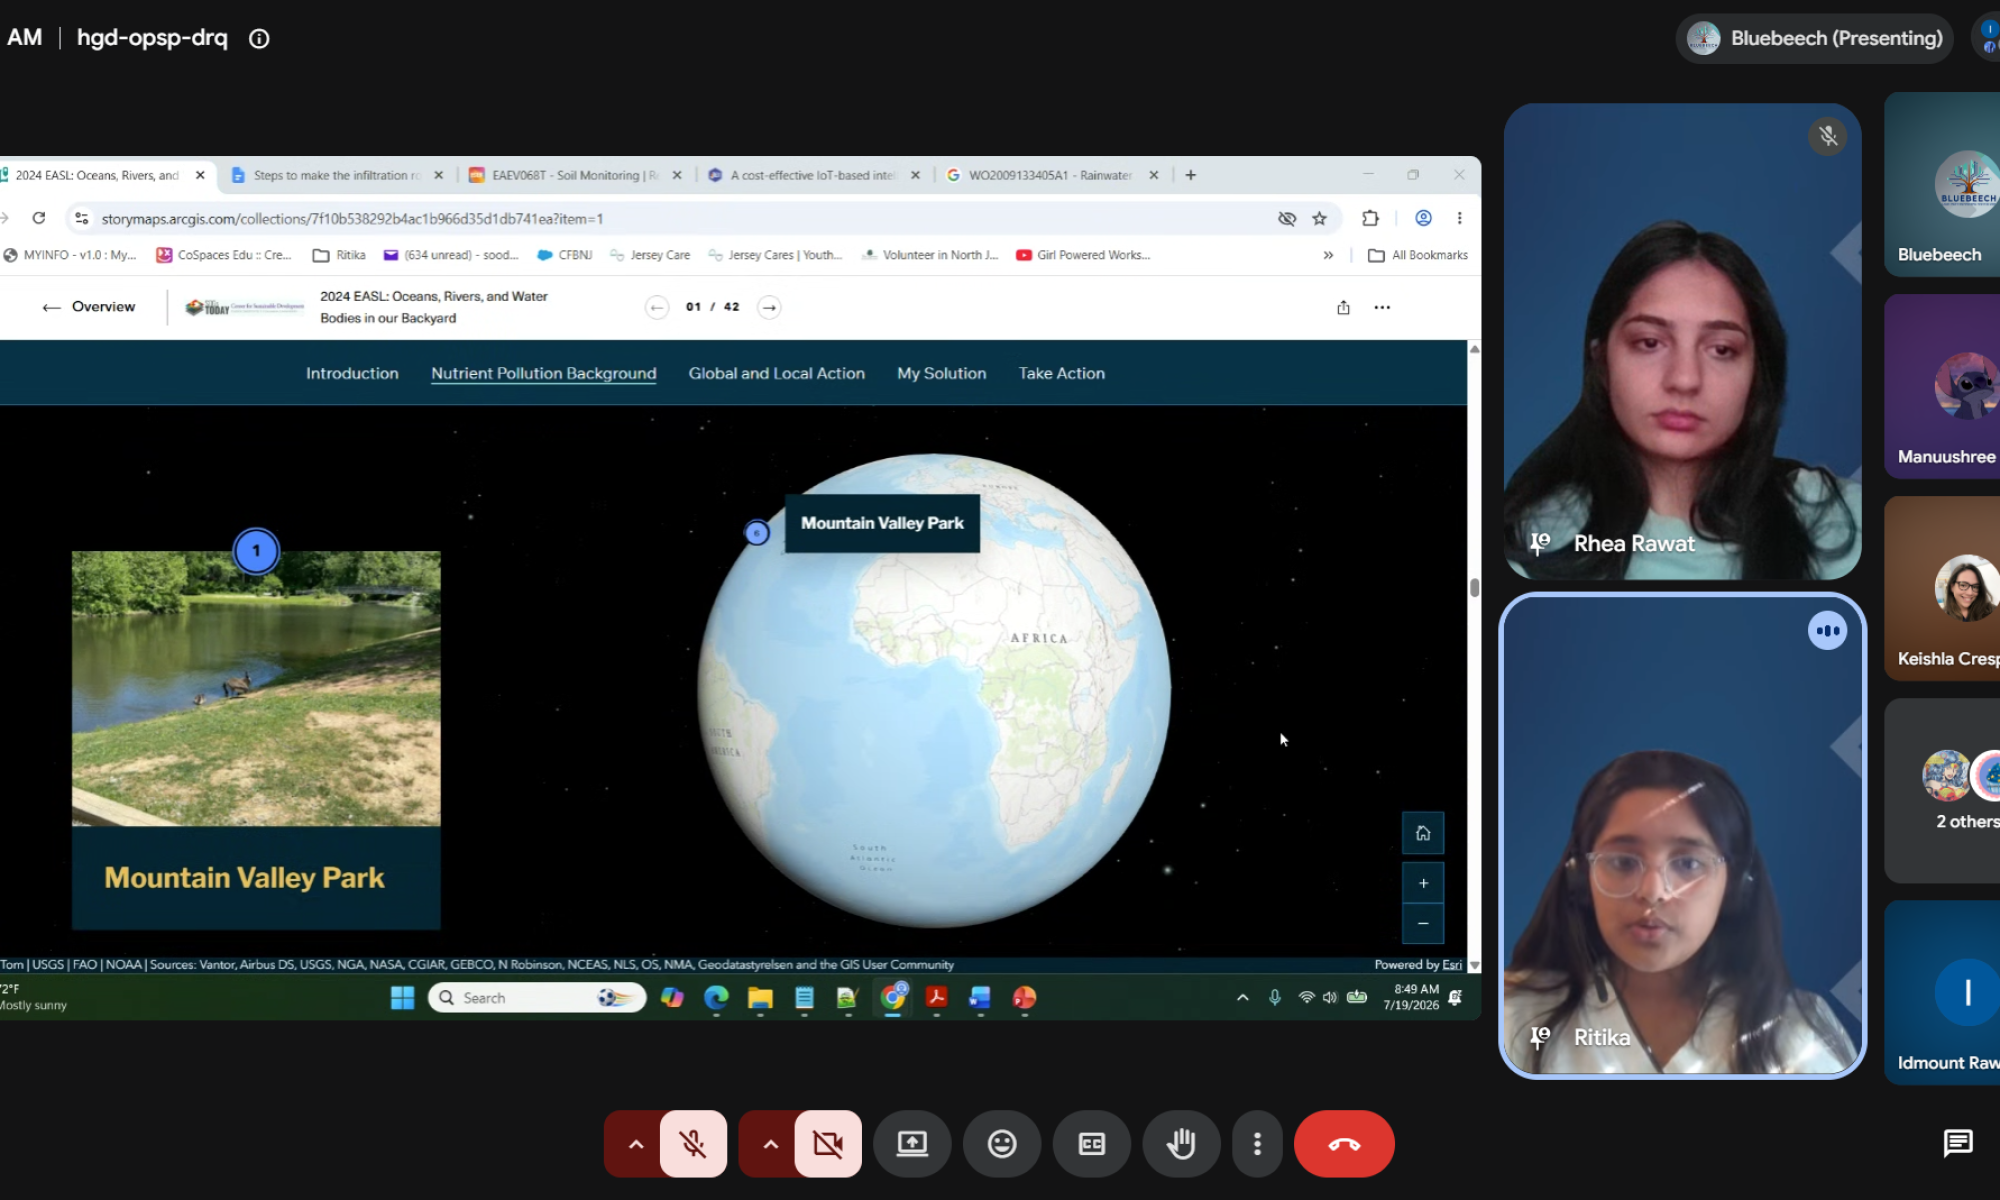The height and width of the screenshot is (1200, 2000).
Task: Select the My Solution navigation tab
Action: pos(941,373)
